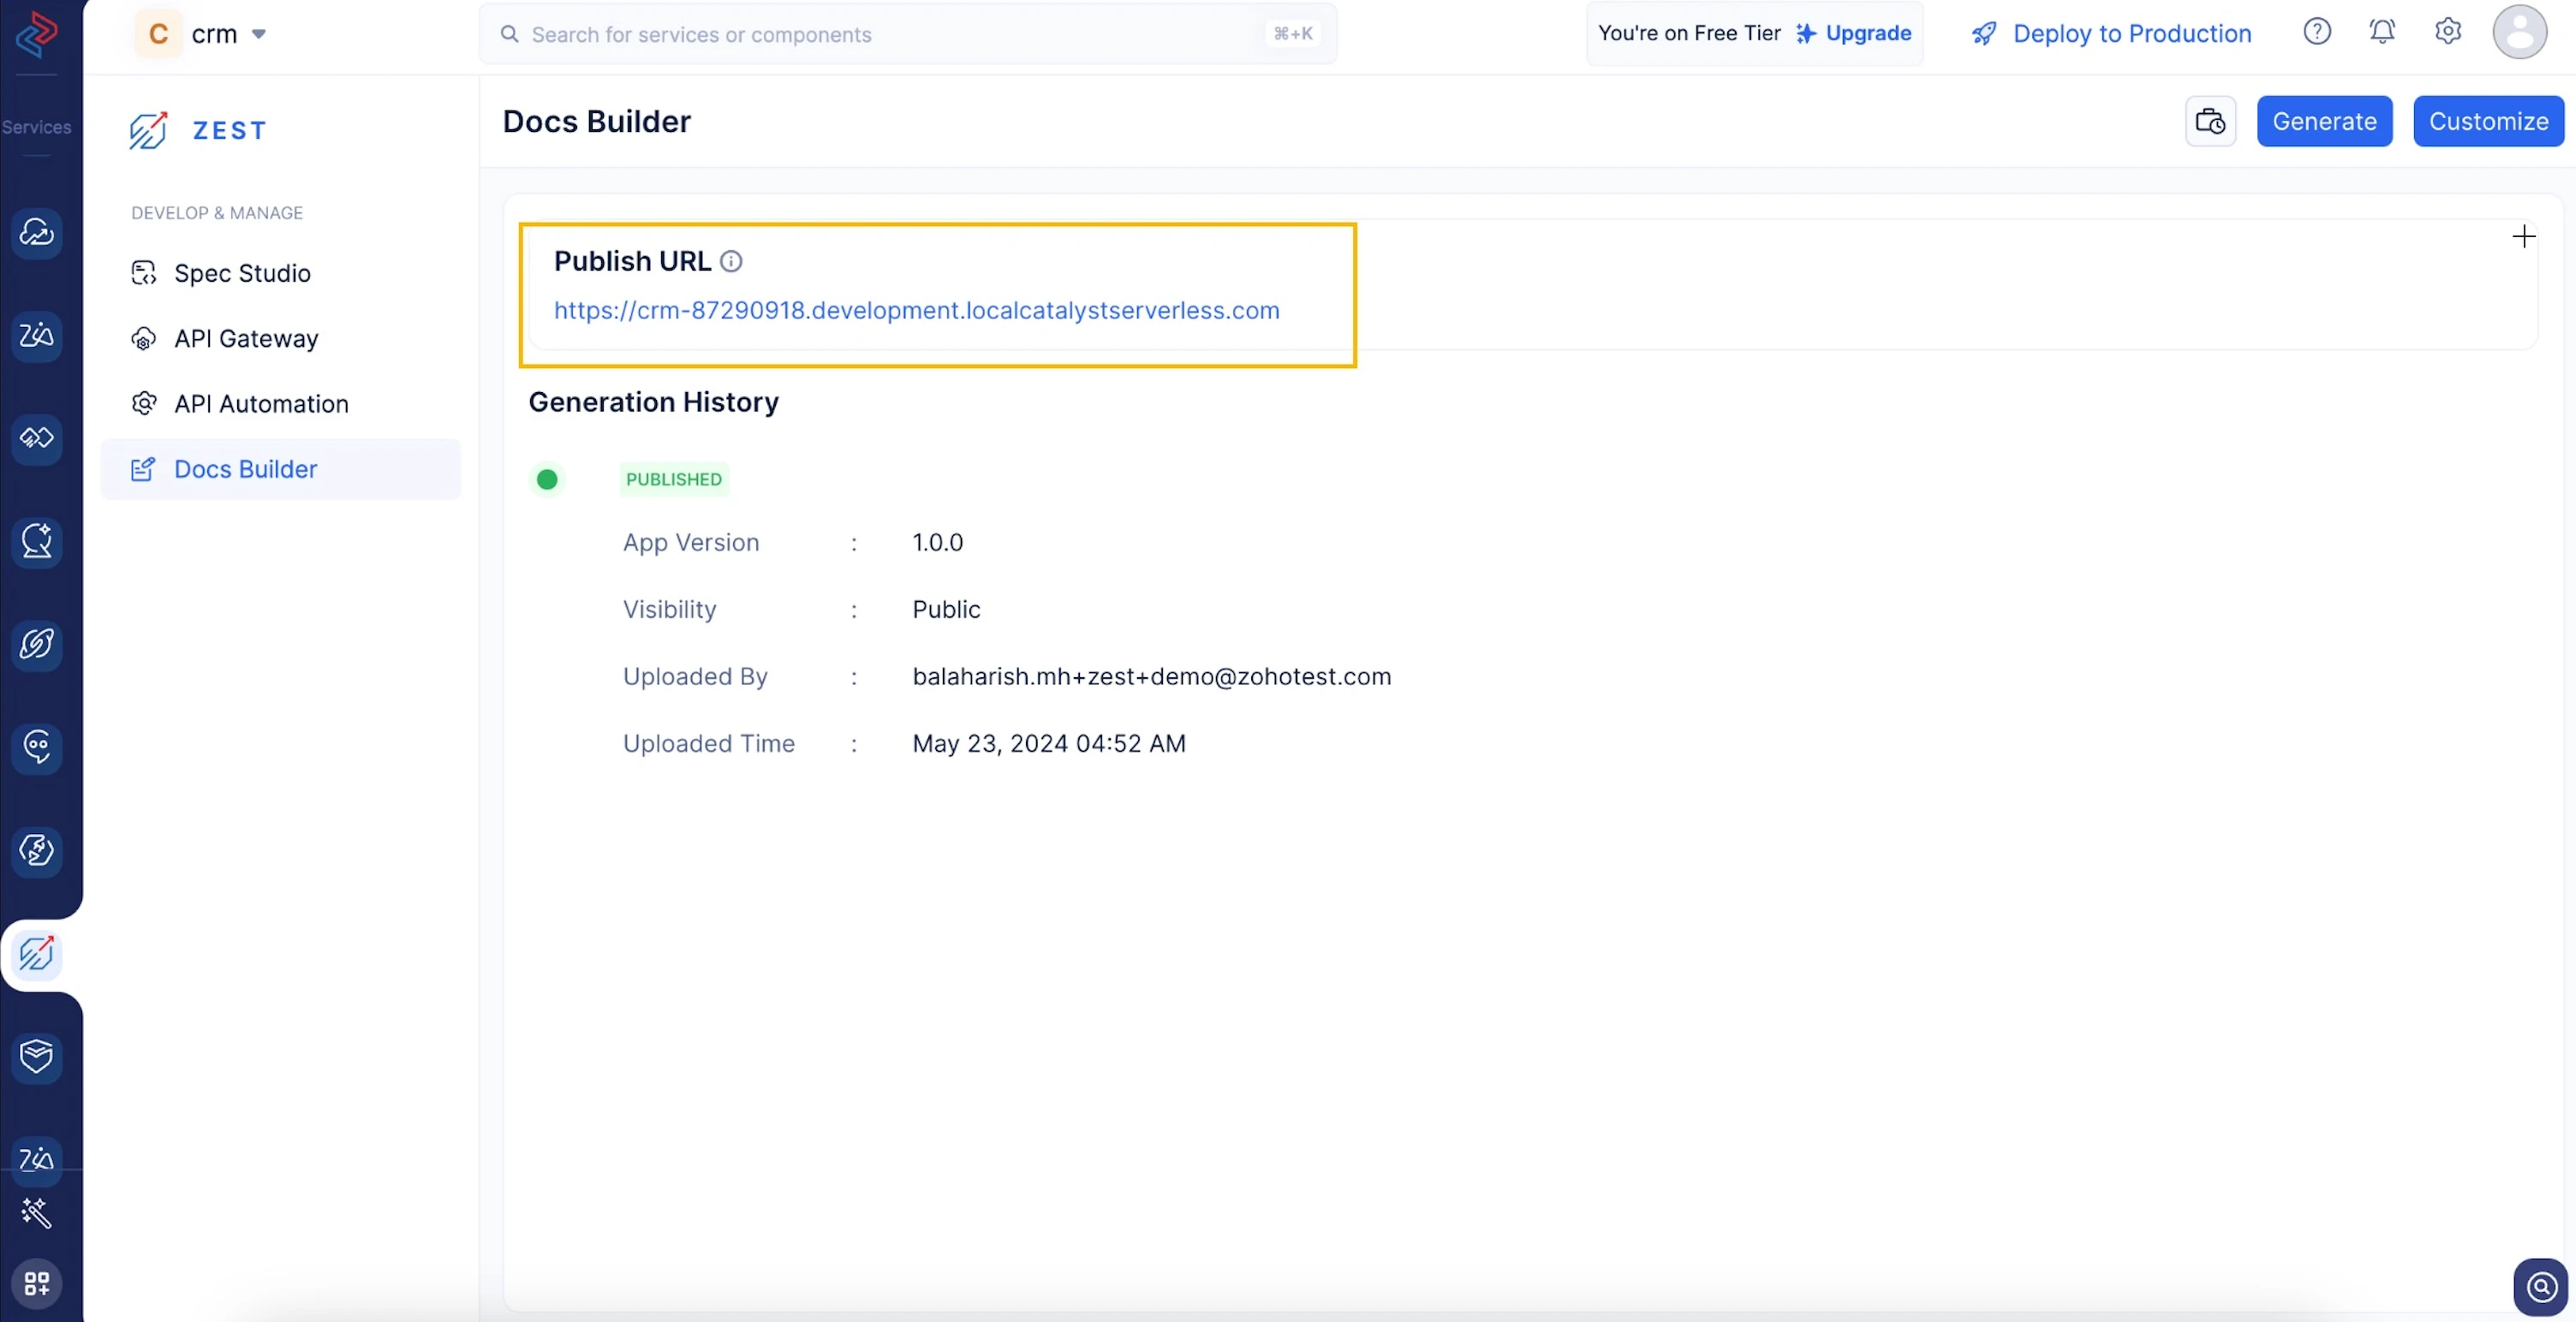Click the orange C project badge
2576x1322 pixels.
tap(158, 34)
